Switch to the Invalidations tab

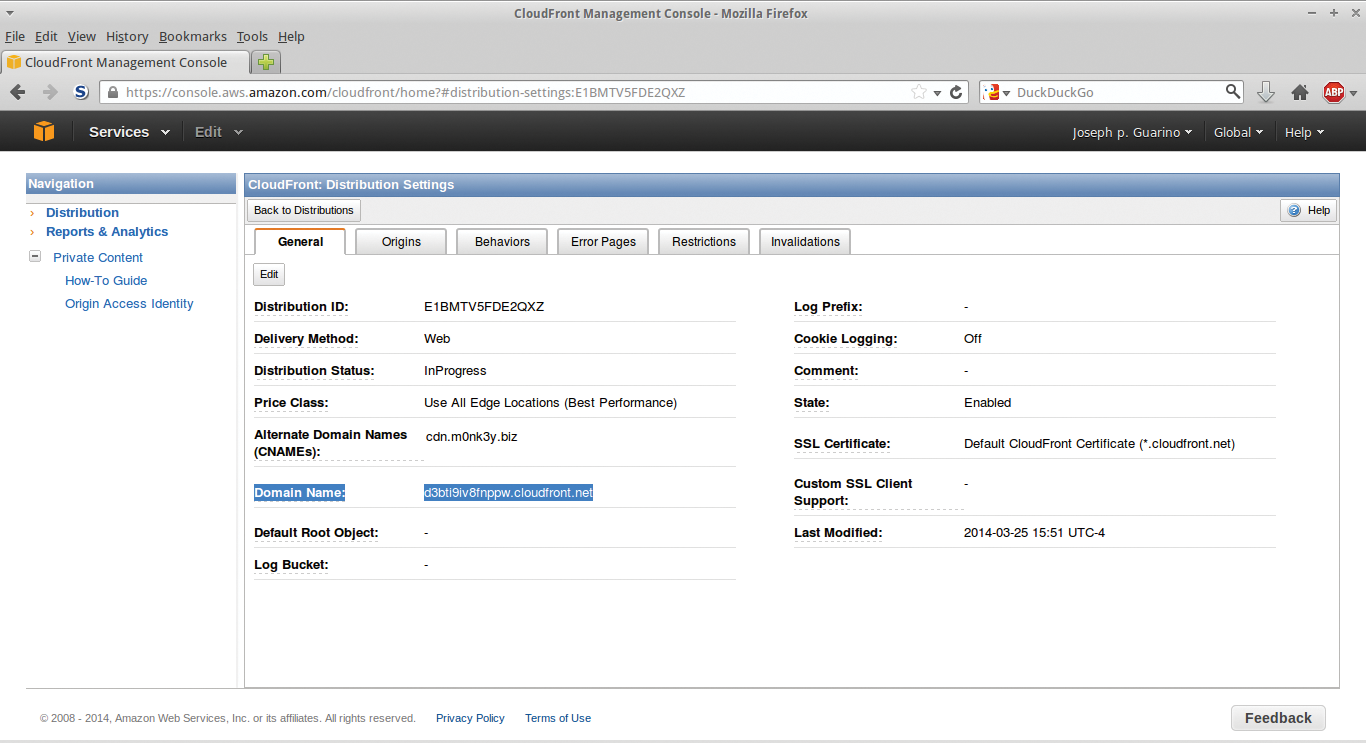tap(805, 242)
